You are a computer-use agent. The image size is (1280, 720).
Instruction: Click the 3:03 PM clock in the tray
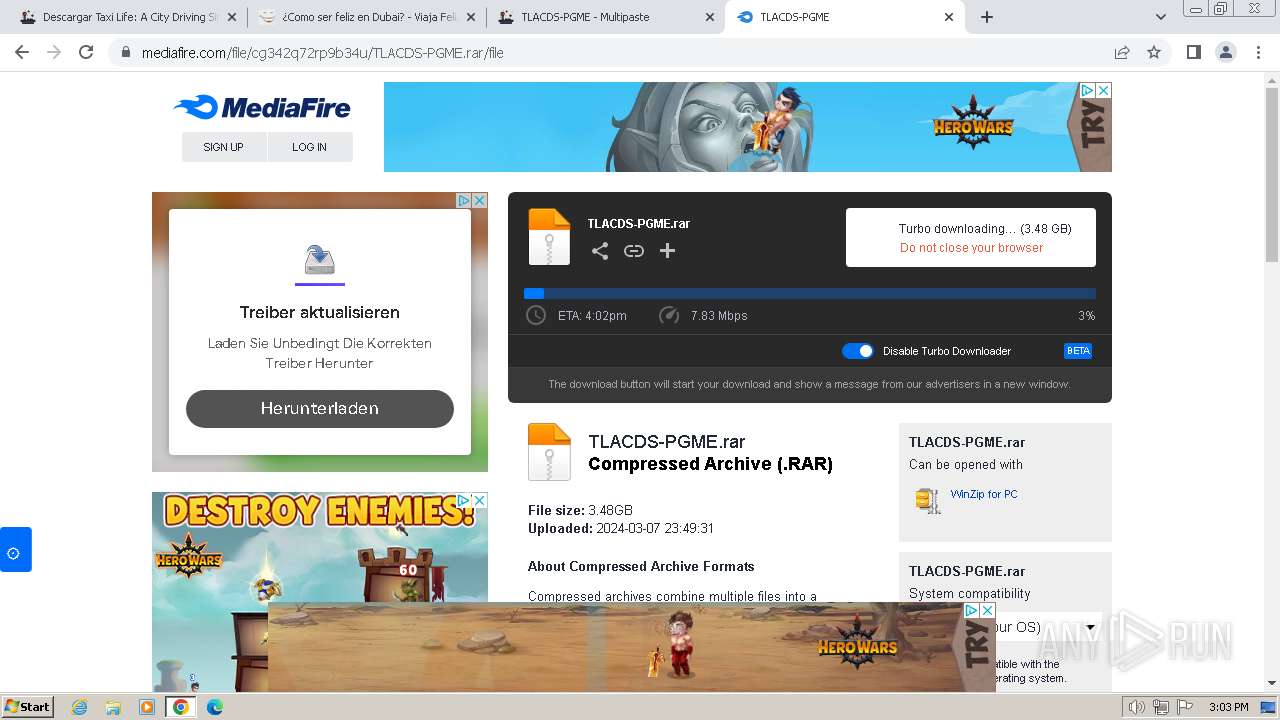[1228, 707]
